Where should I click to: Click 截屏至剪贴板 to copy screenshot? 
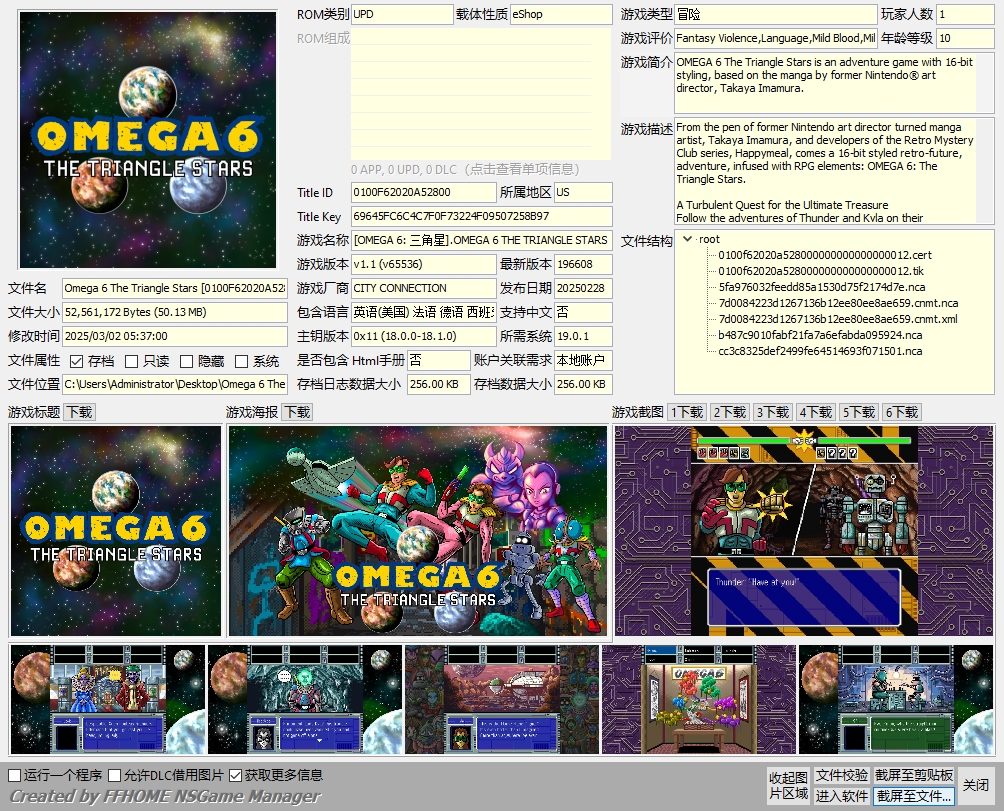(x=914, y=775)
